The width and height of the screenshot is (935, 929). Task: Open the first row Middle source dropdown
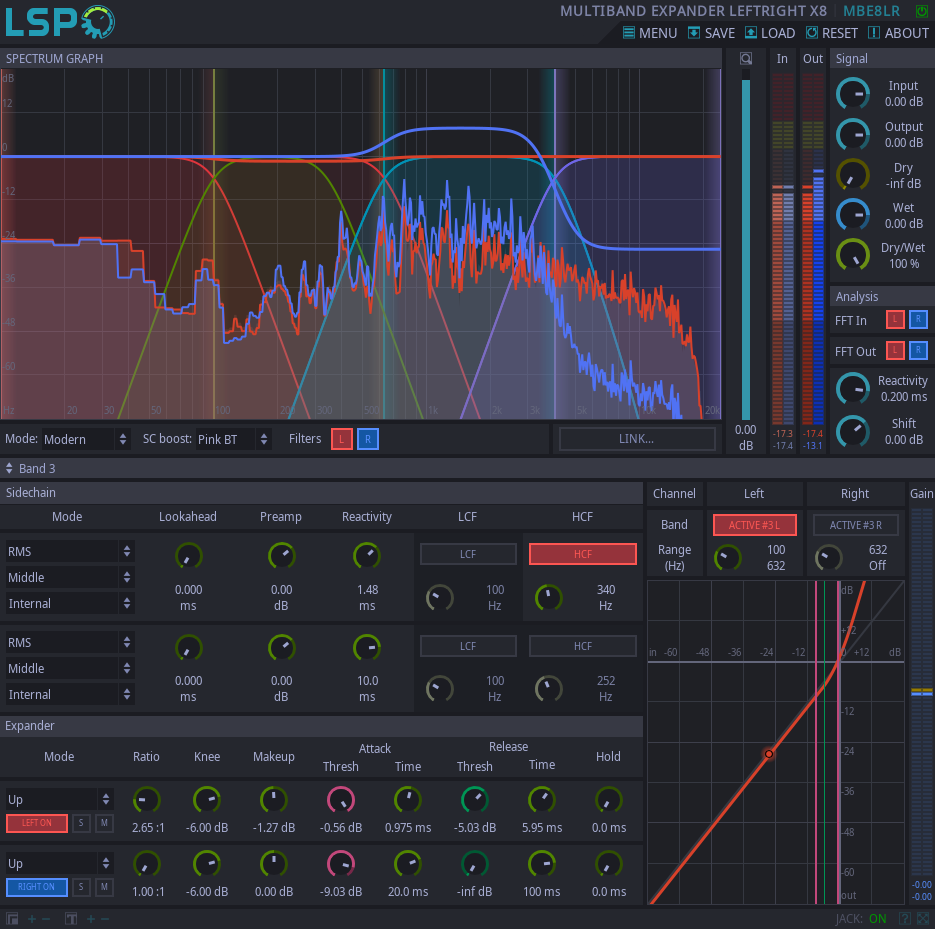pyautogui.click(x=69, y=577)
